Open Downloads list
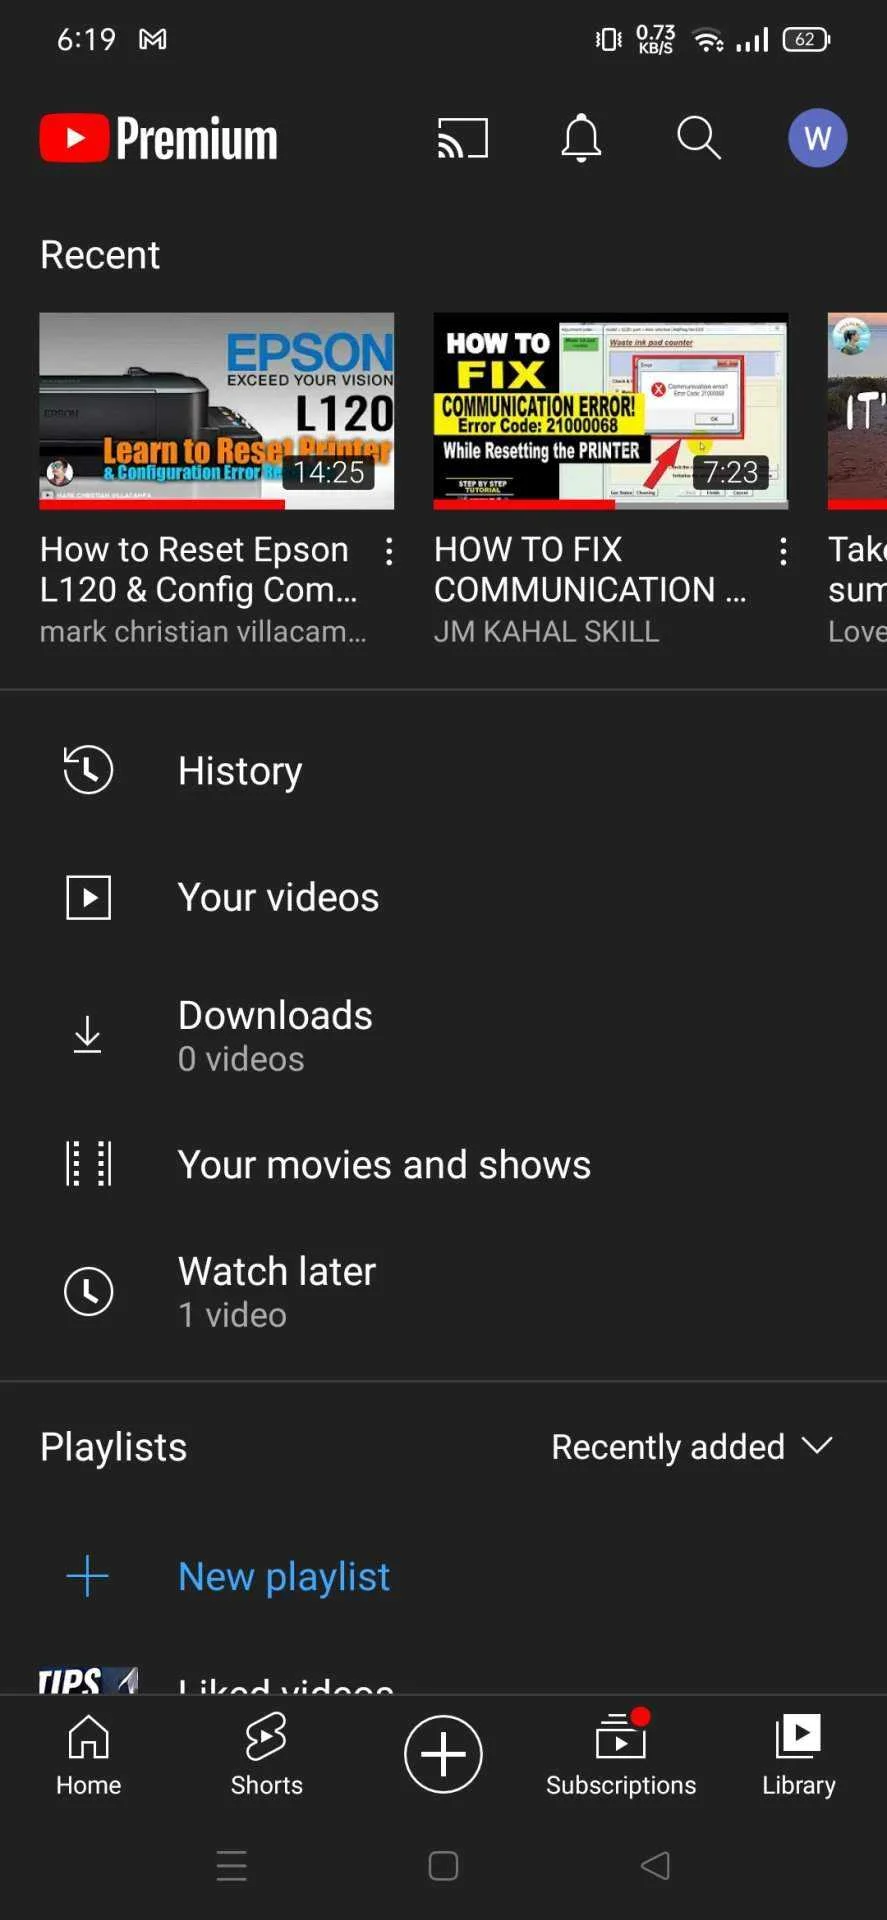Image resolution: width=887 pixels, height=1920 pixels. (443, 1036)
